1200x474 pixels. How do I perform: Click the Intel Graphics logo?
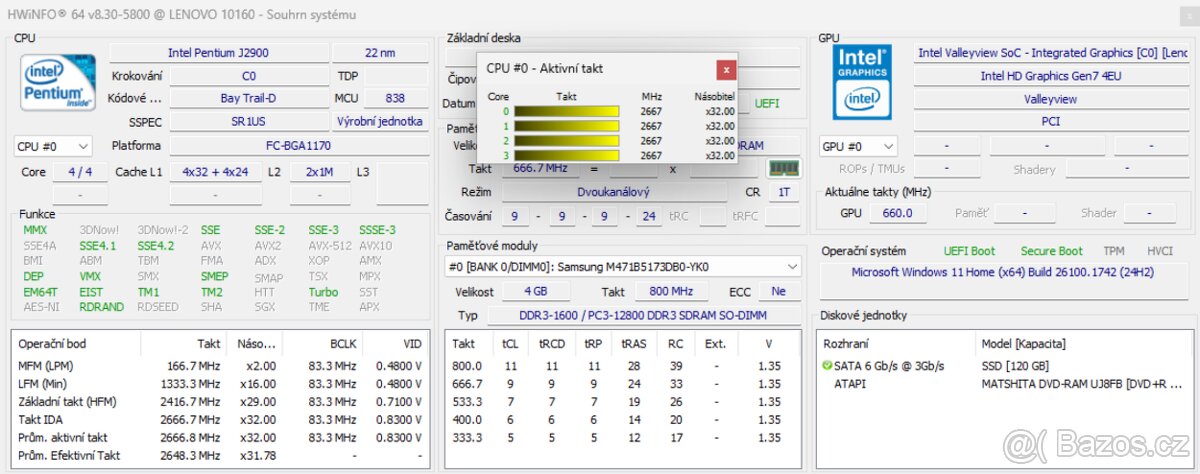pyautogui.click(x=862, y=82)
